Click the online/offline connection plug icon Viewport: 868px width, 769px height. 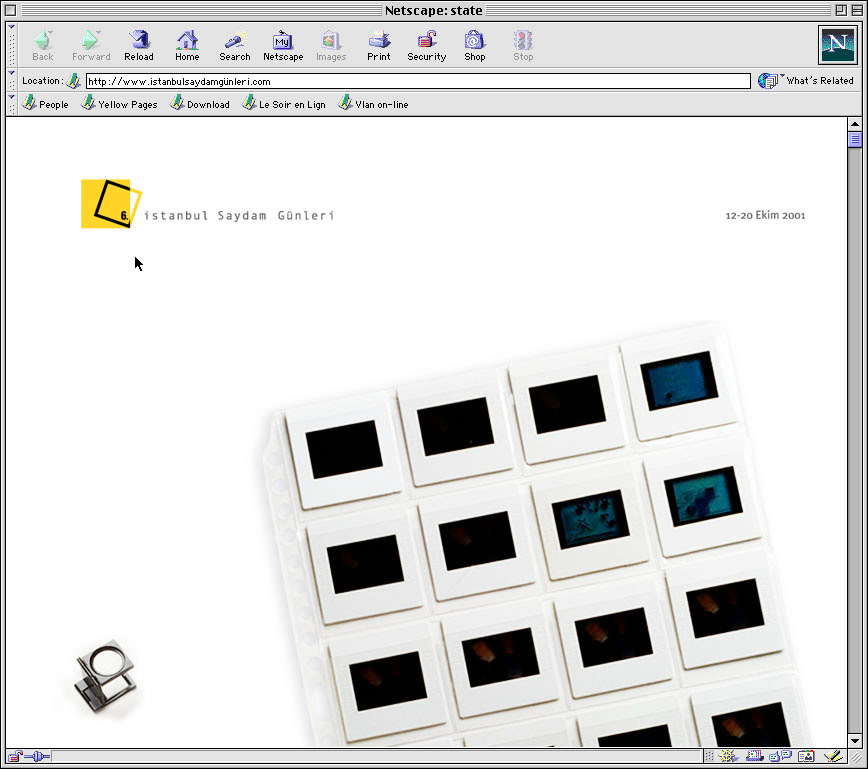click(x=38, y=756)
